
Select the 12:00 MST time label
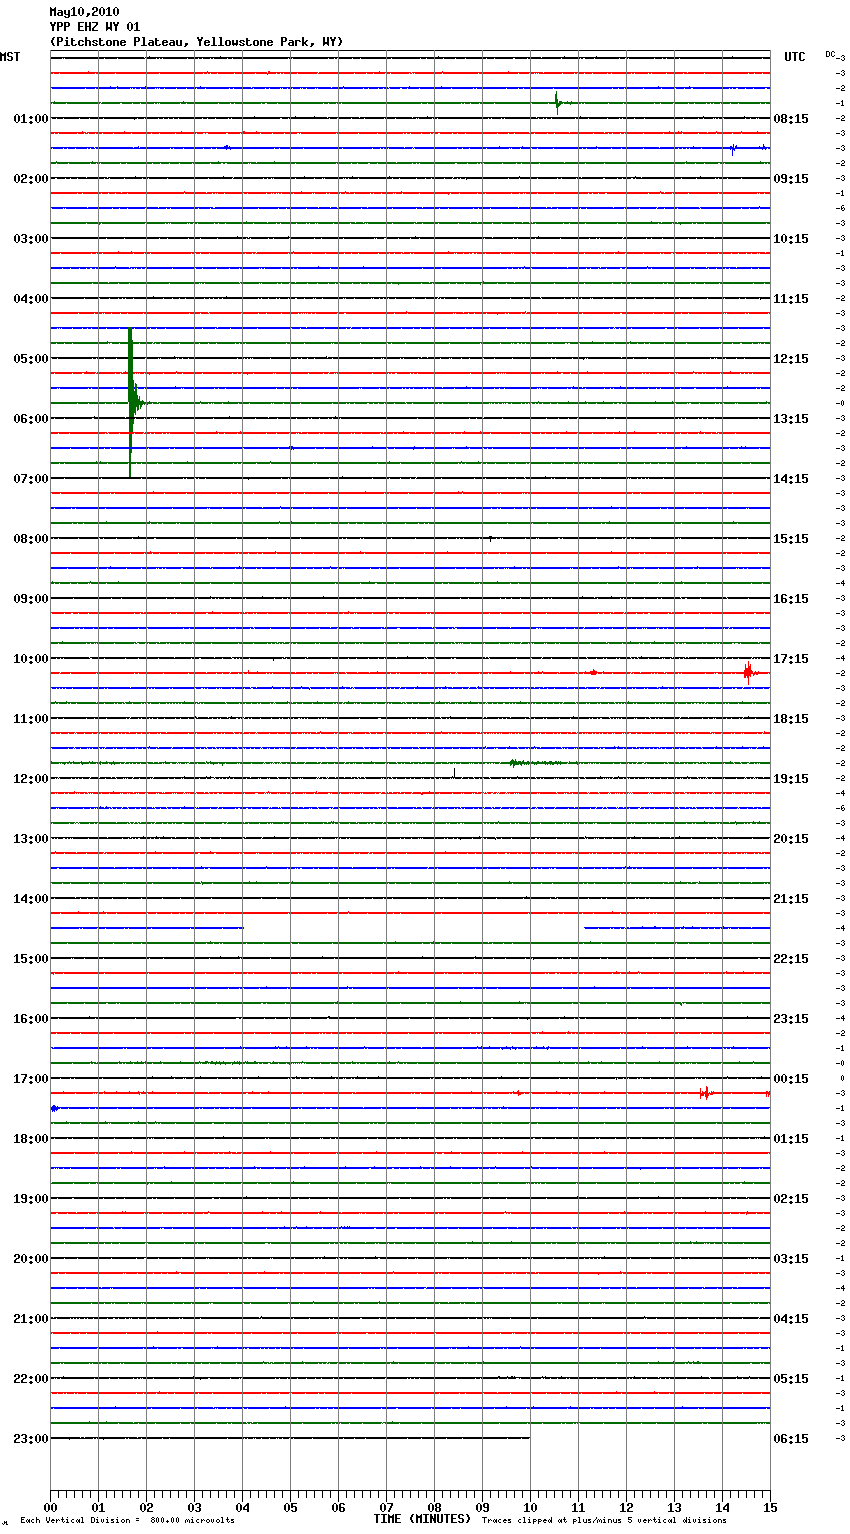tap(30, 778)
